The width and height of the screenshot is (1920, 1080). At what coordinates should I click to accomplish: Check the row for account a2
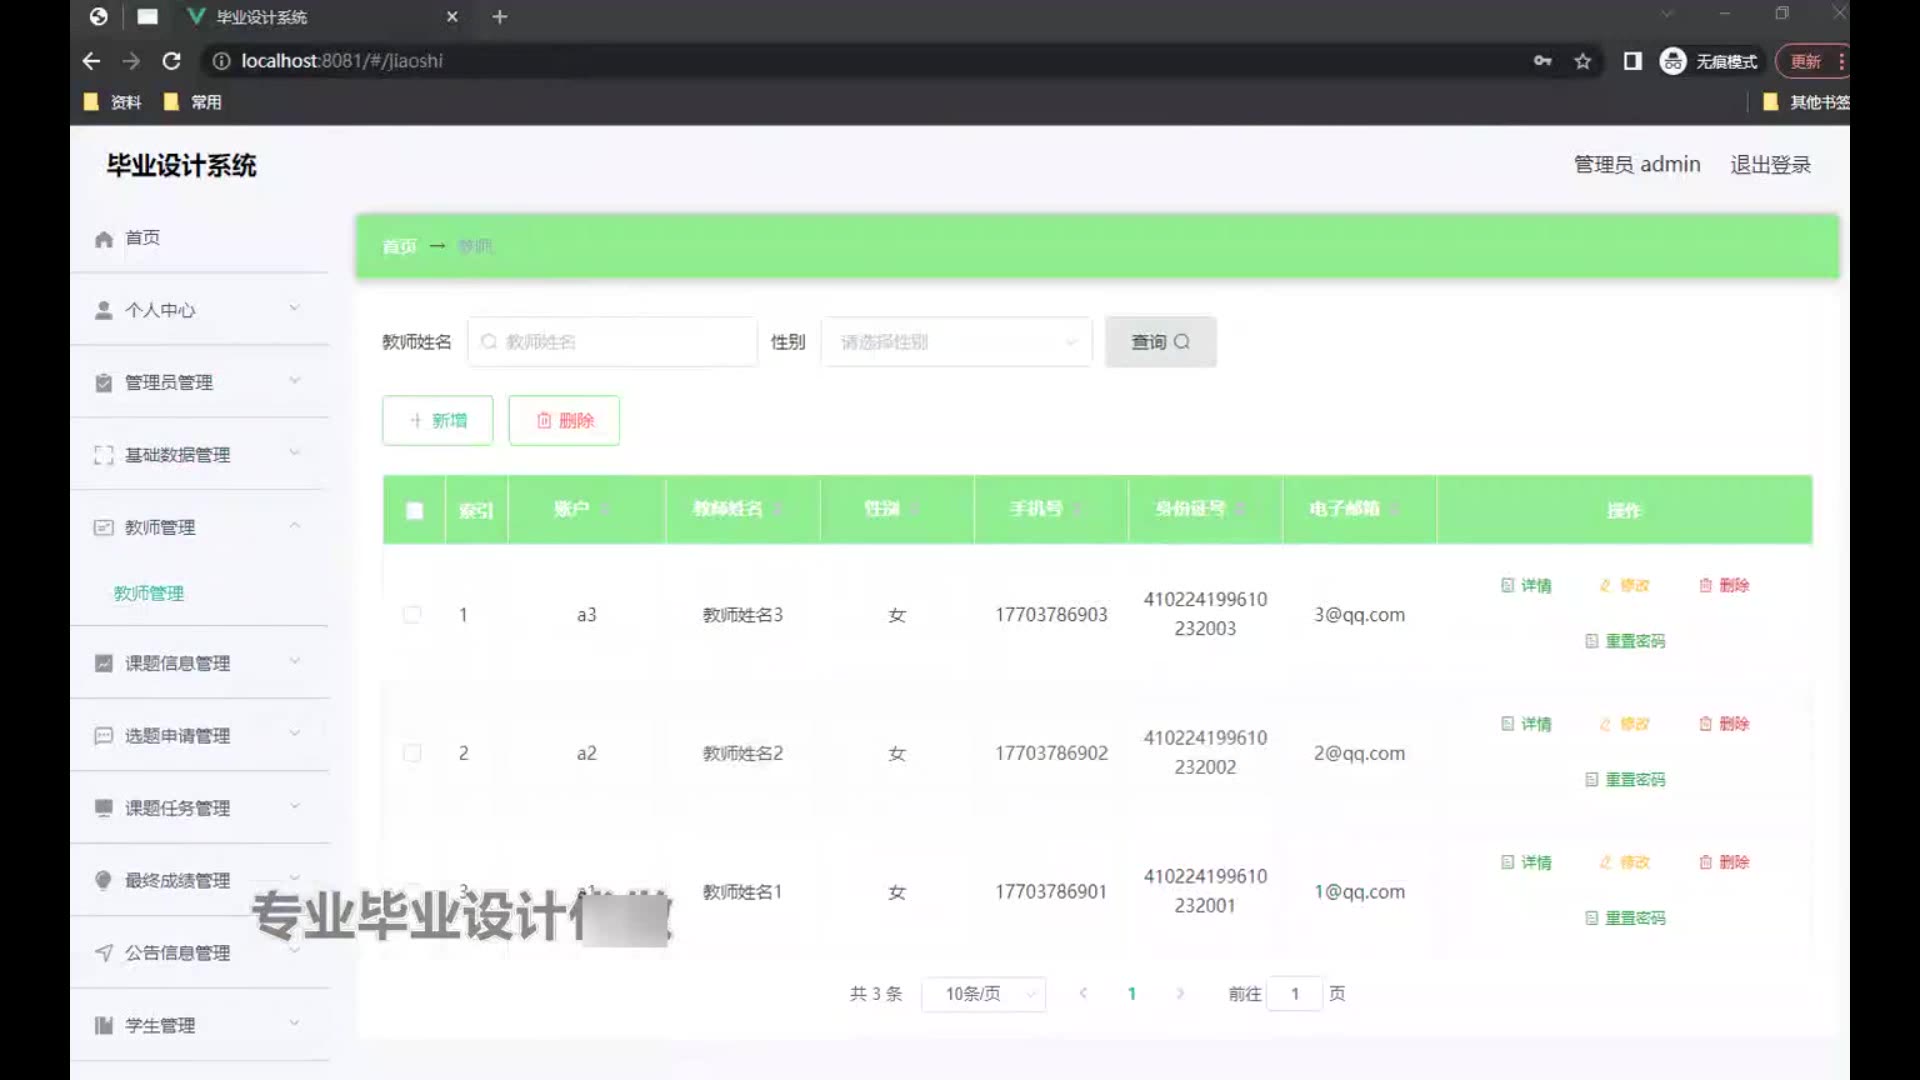coord(412,753)
